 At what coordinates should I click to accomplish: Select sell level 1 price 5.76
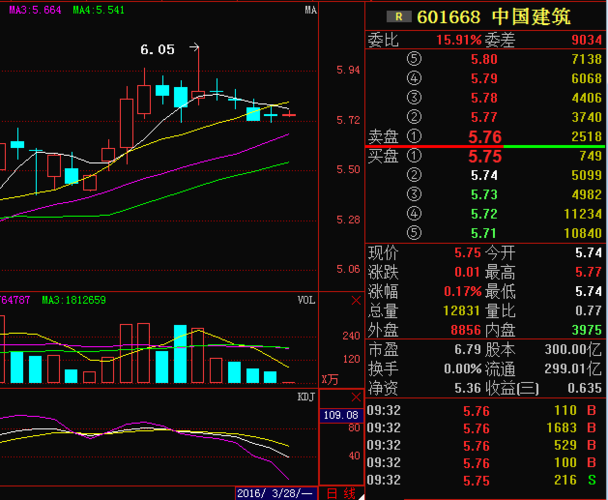[x=485, y=137]
